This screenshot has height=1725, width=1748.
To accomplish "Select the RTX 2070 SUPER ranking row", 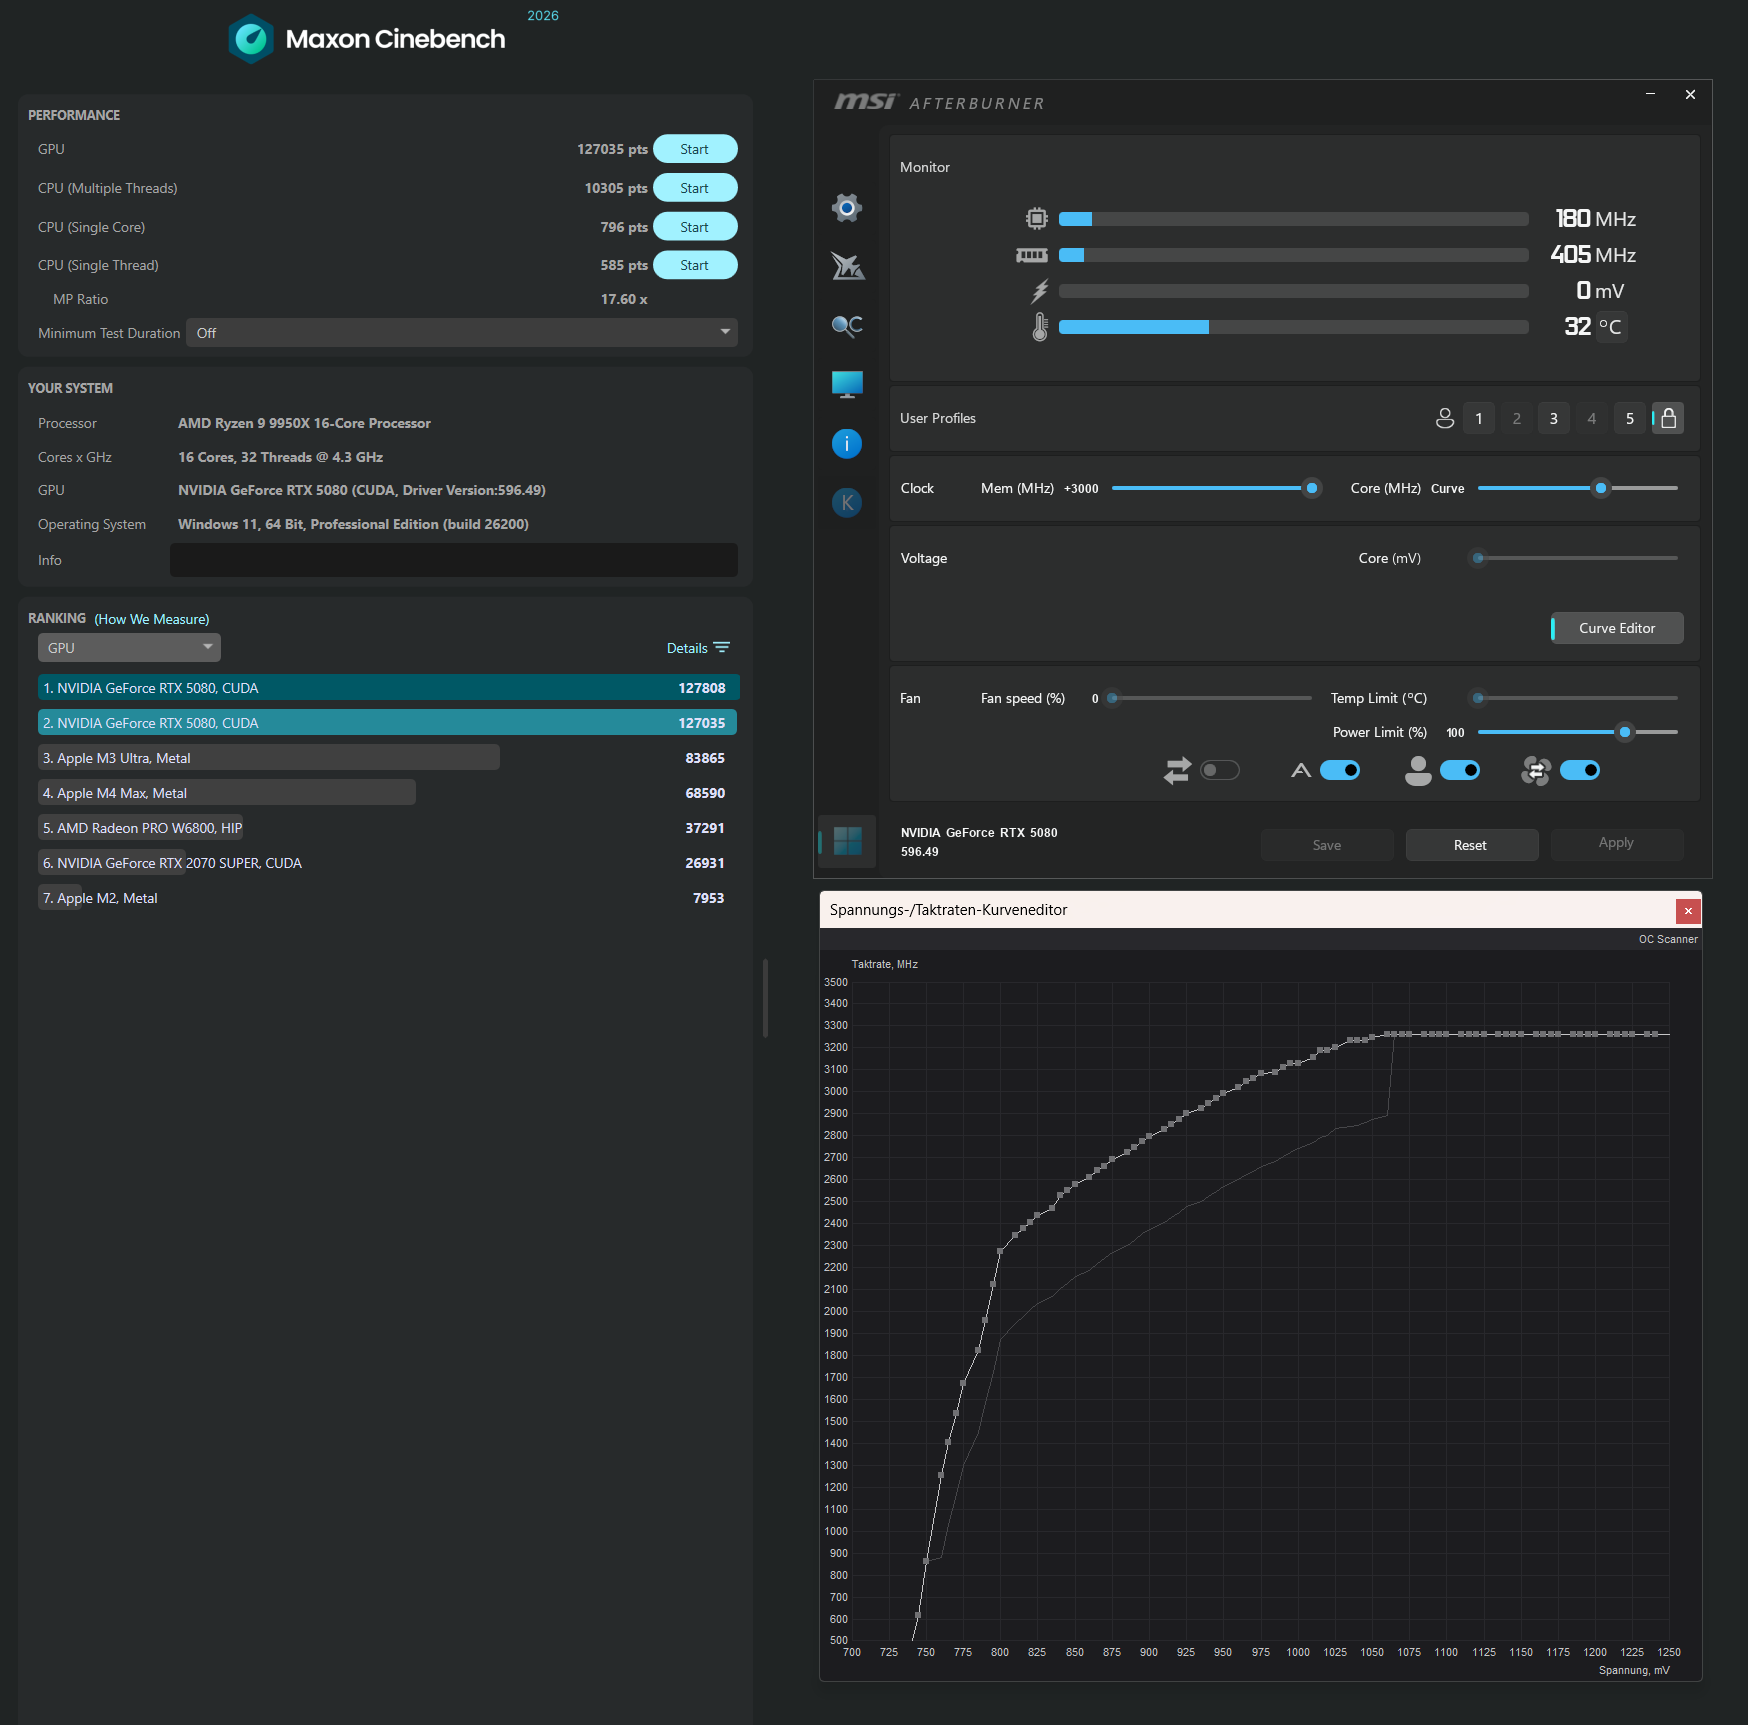I will 388,863.
